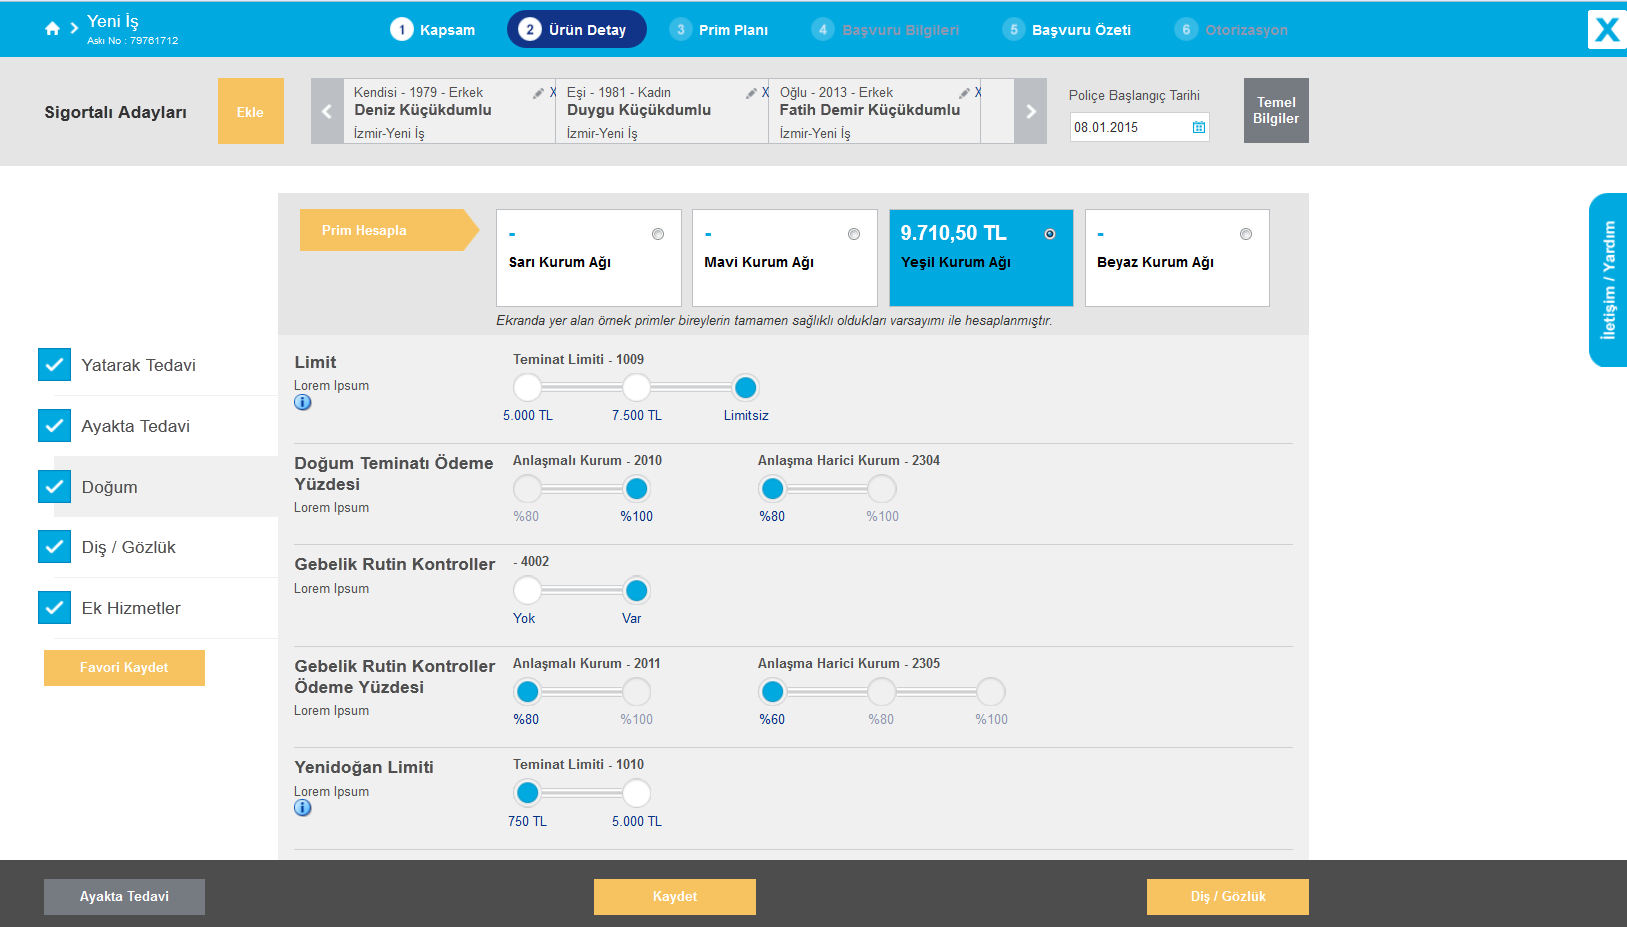This screenshot has height=927, width=1627.
Task: Remove Deniz Küçükdumlu with X icon
Action: click(553, 93)
